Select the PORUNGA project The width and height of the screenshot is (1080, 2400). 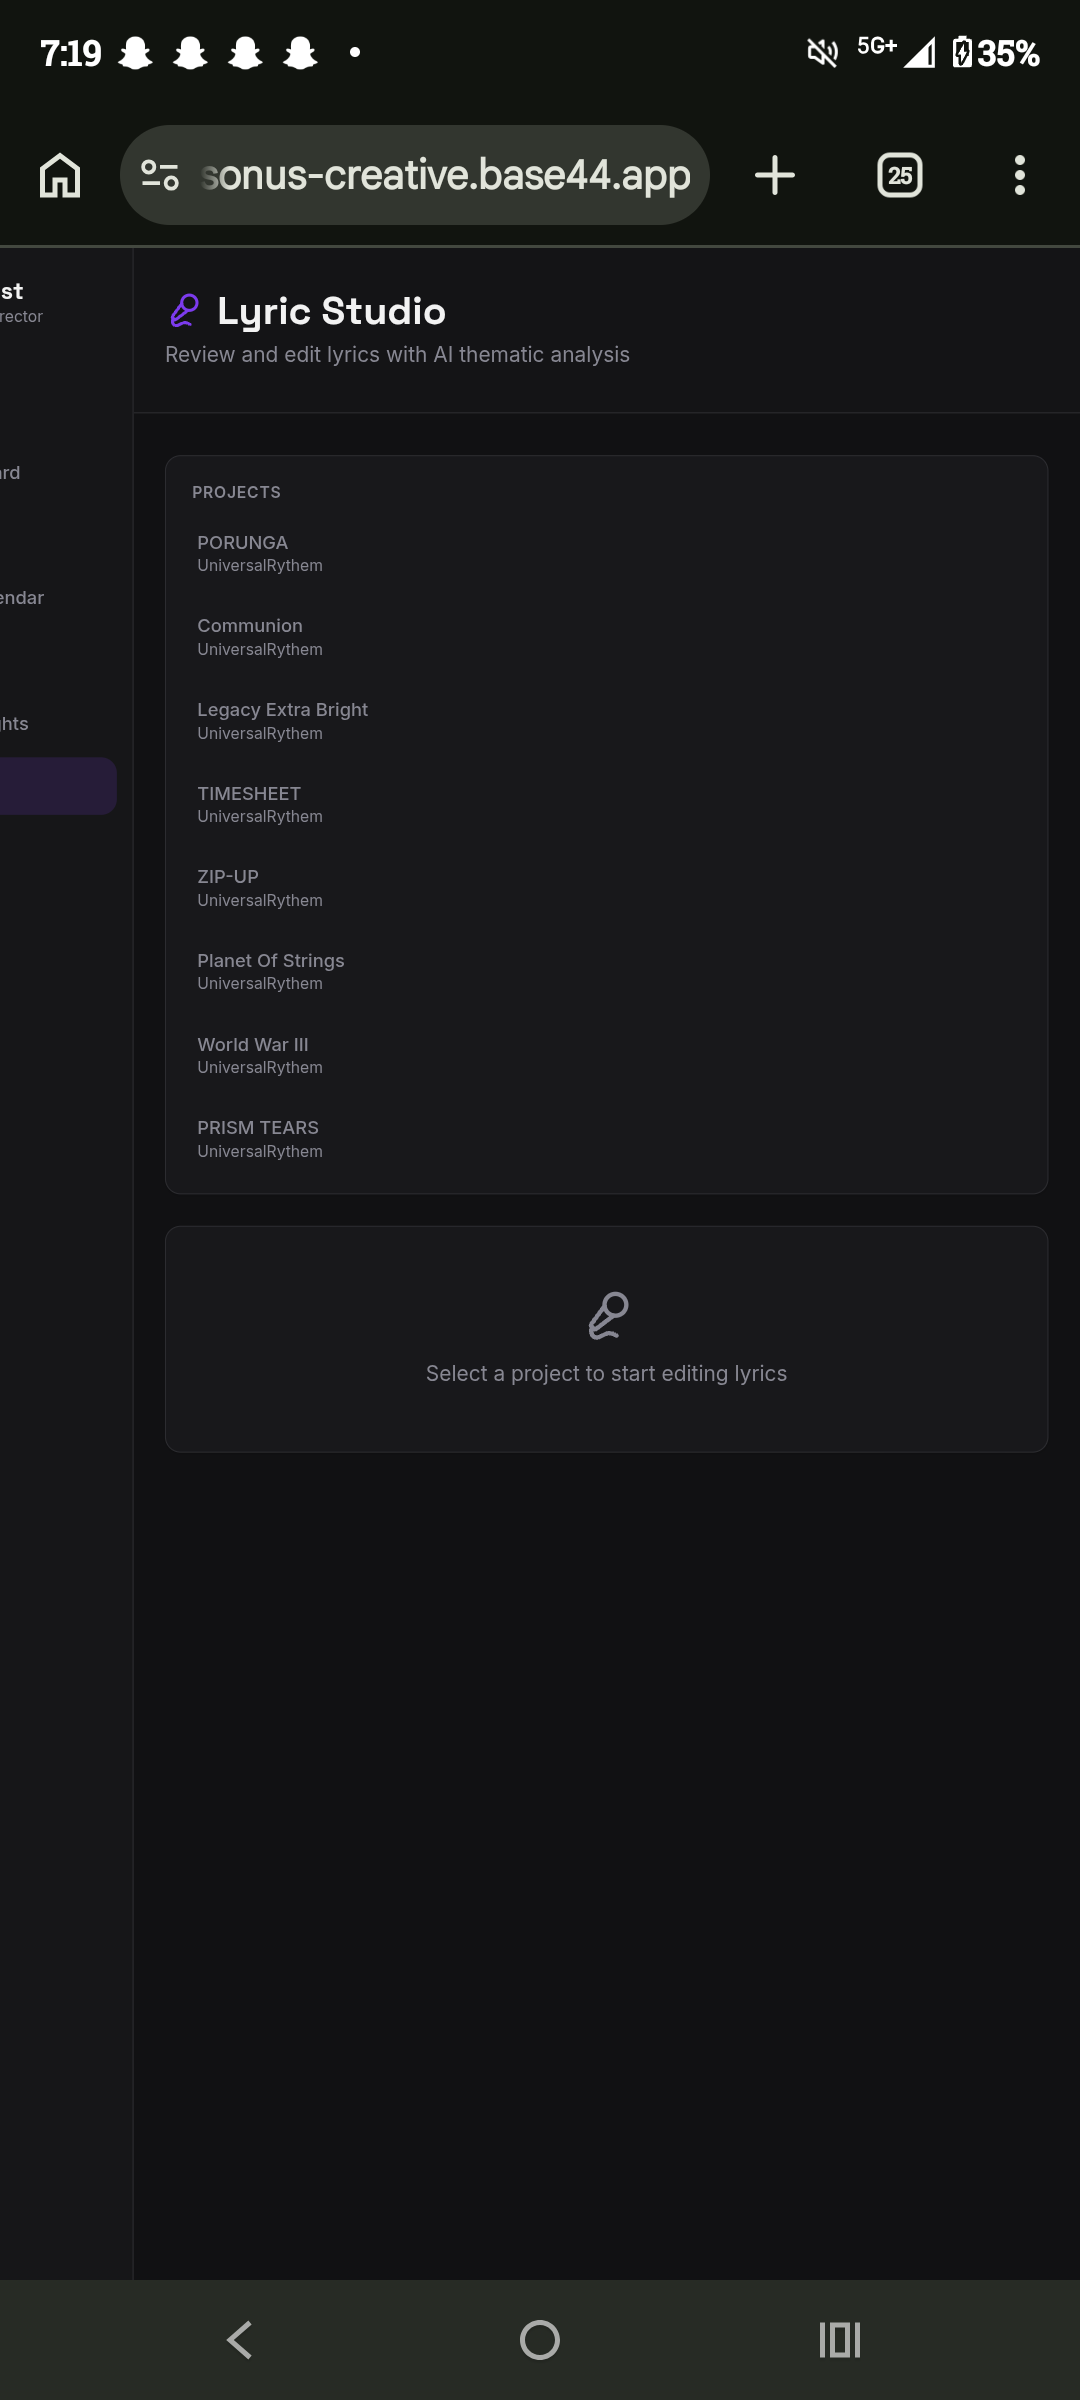(606, 553)
